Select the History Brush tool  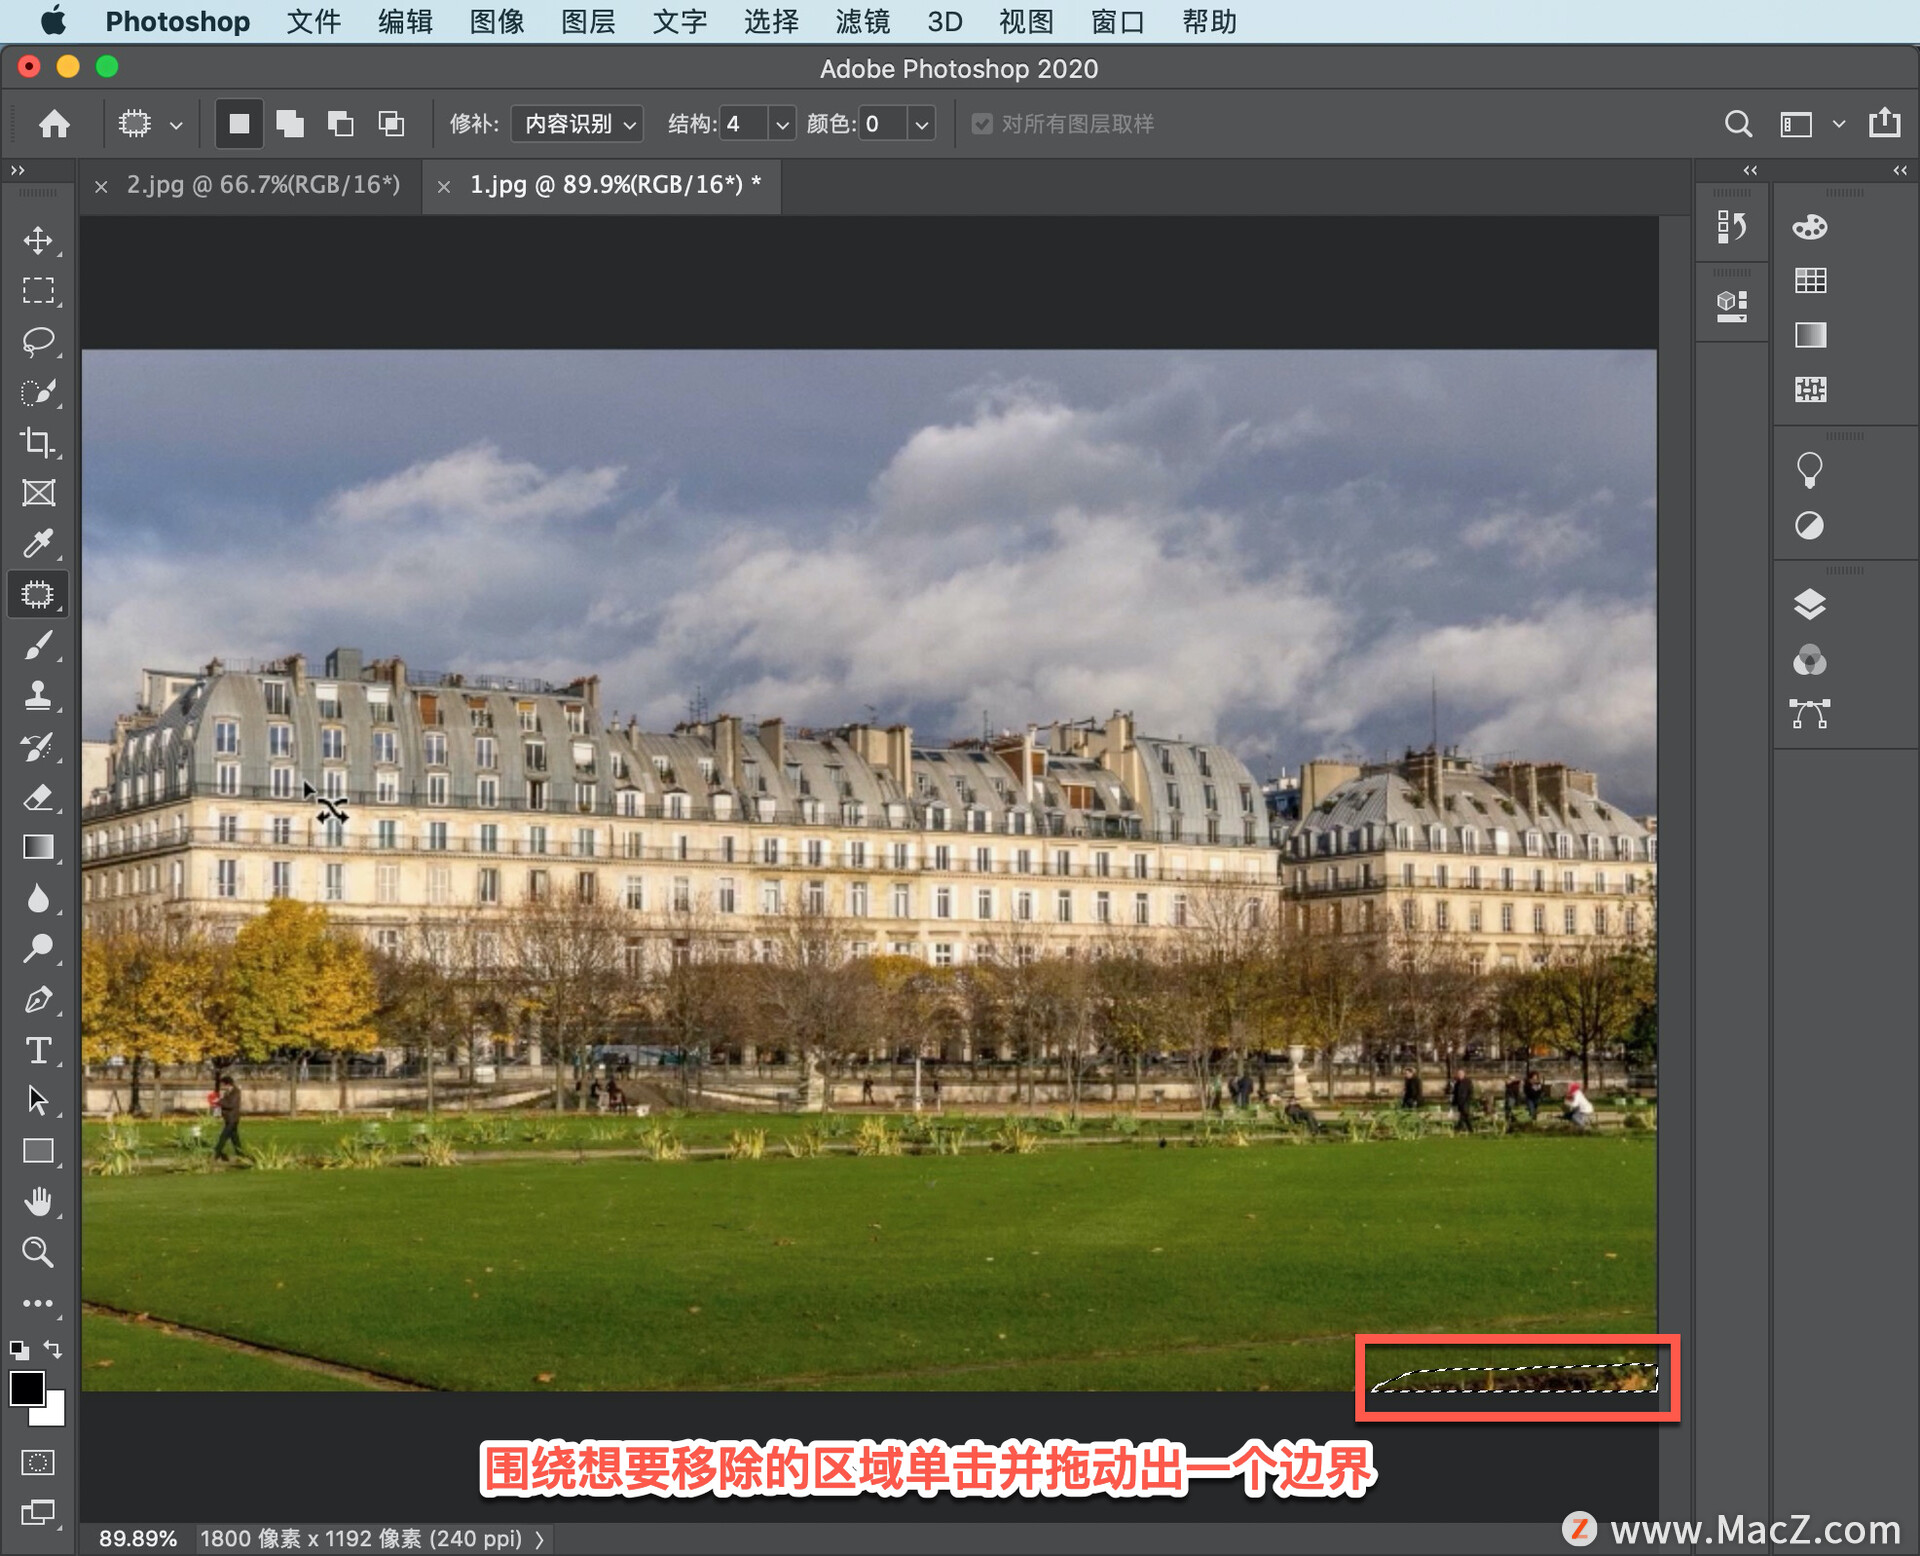click(38, 746)
